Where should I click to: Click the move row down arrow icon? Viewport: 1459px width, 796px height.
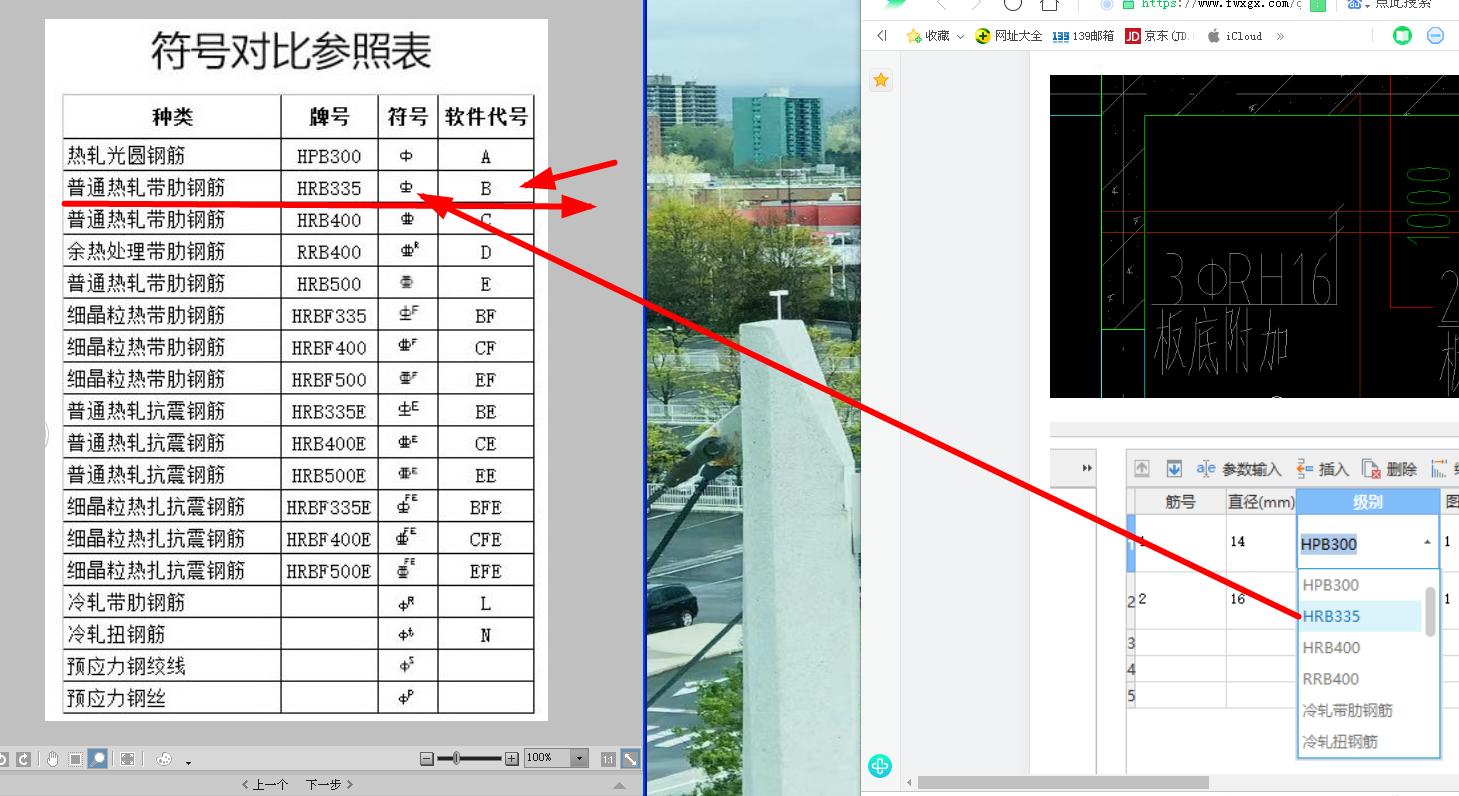pos(1174,469)
